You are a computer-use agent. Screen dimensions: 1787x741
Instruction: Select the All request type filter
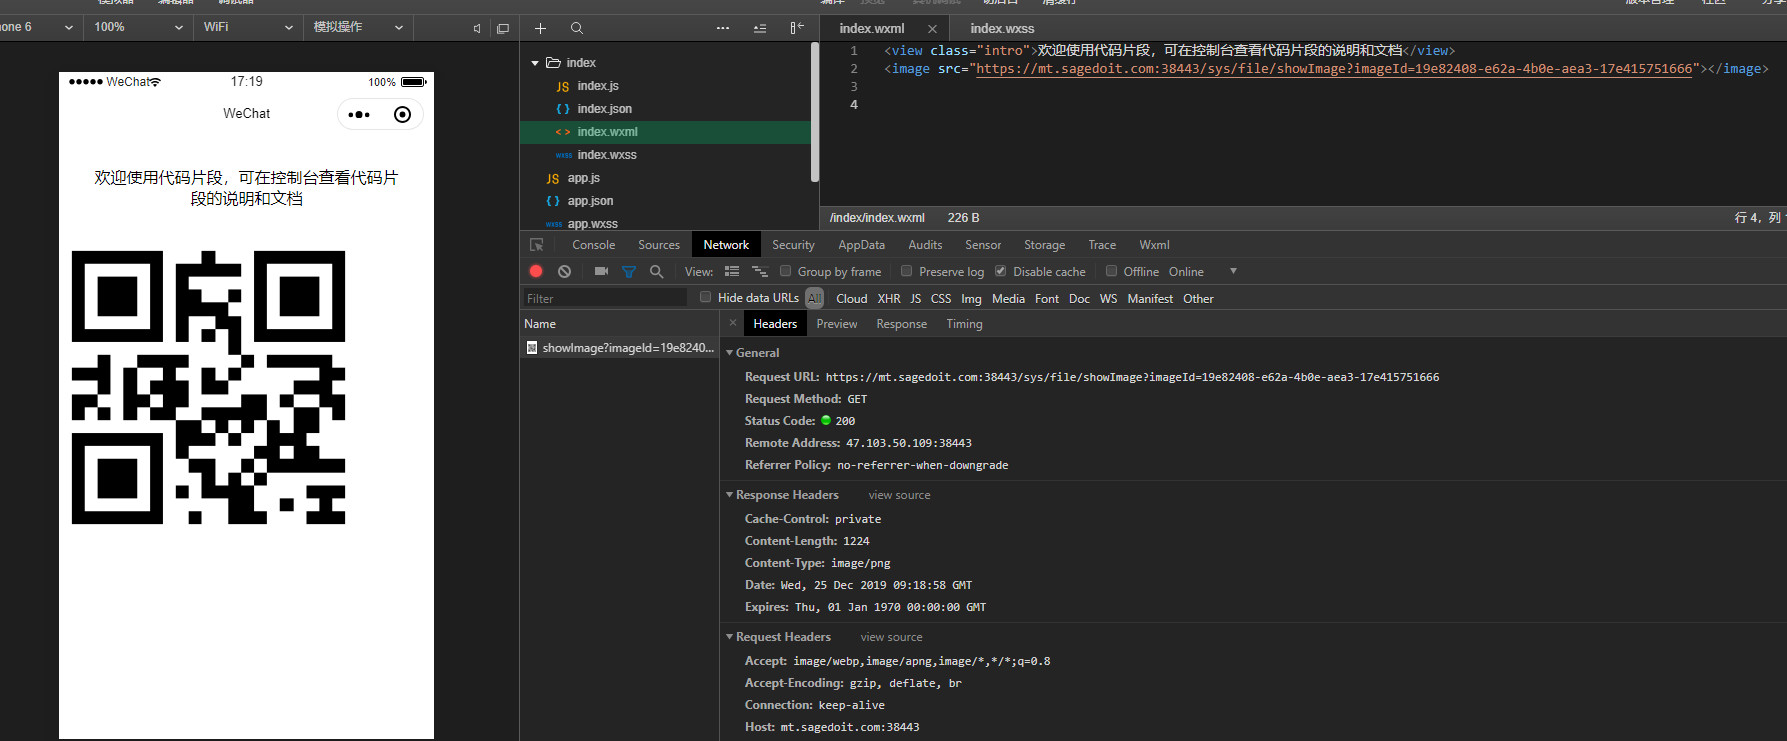[x=815, y=298]
